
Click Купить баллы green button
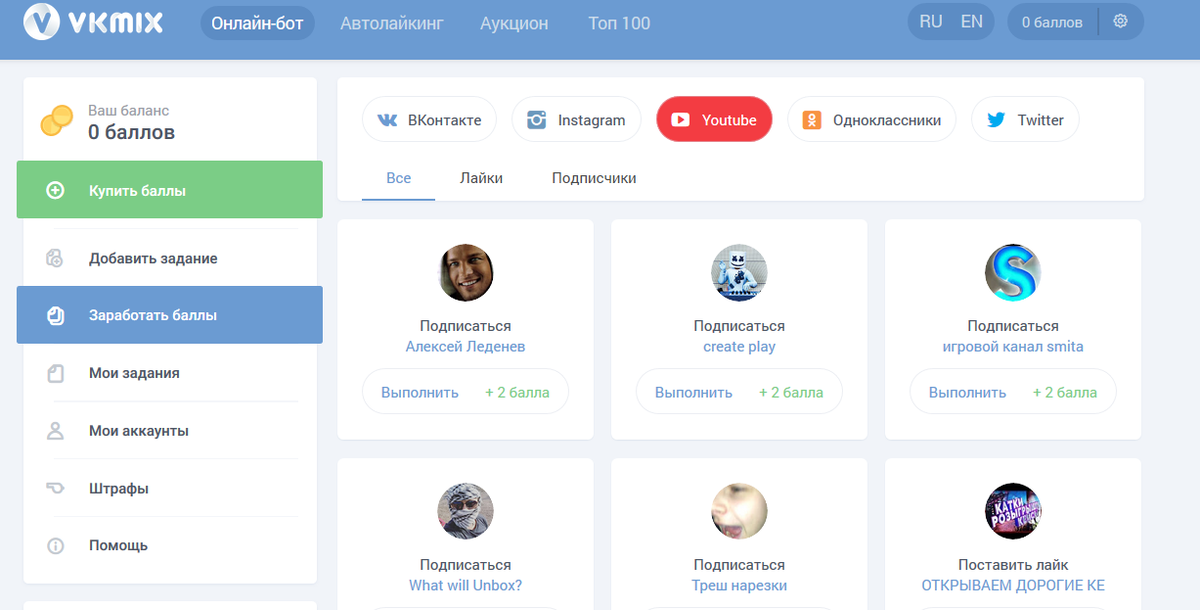[x=170, y=190]
